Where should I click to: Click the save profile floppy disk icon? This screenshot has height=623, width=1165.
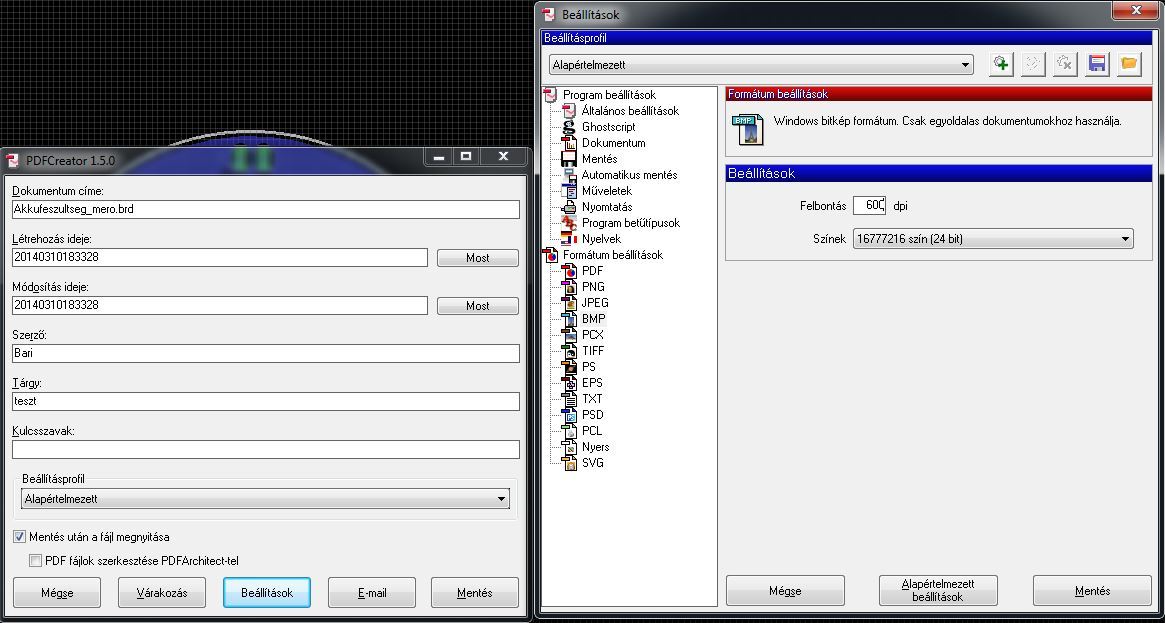tap(1097, 64)
